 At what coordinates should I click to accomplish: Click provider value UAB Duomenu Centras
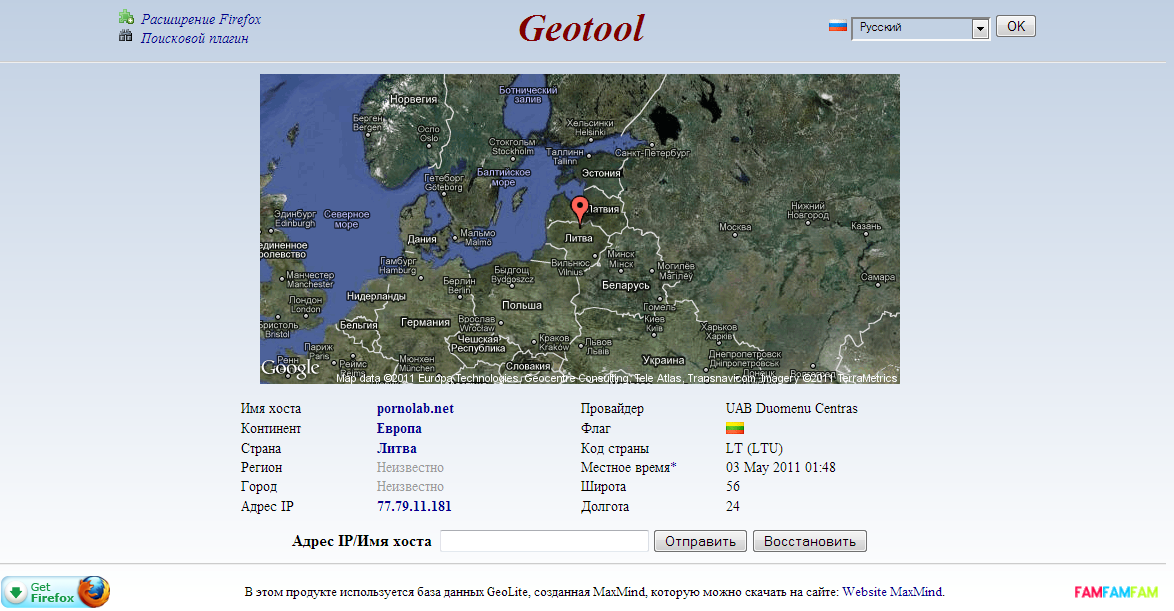coord(791,408)
